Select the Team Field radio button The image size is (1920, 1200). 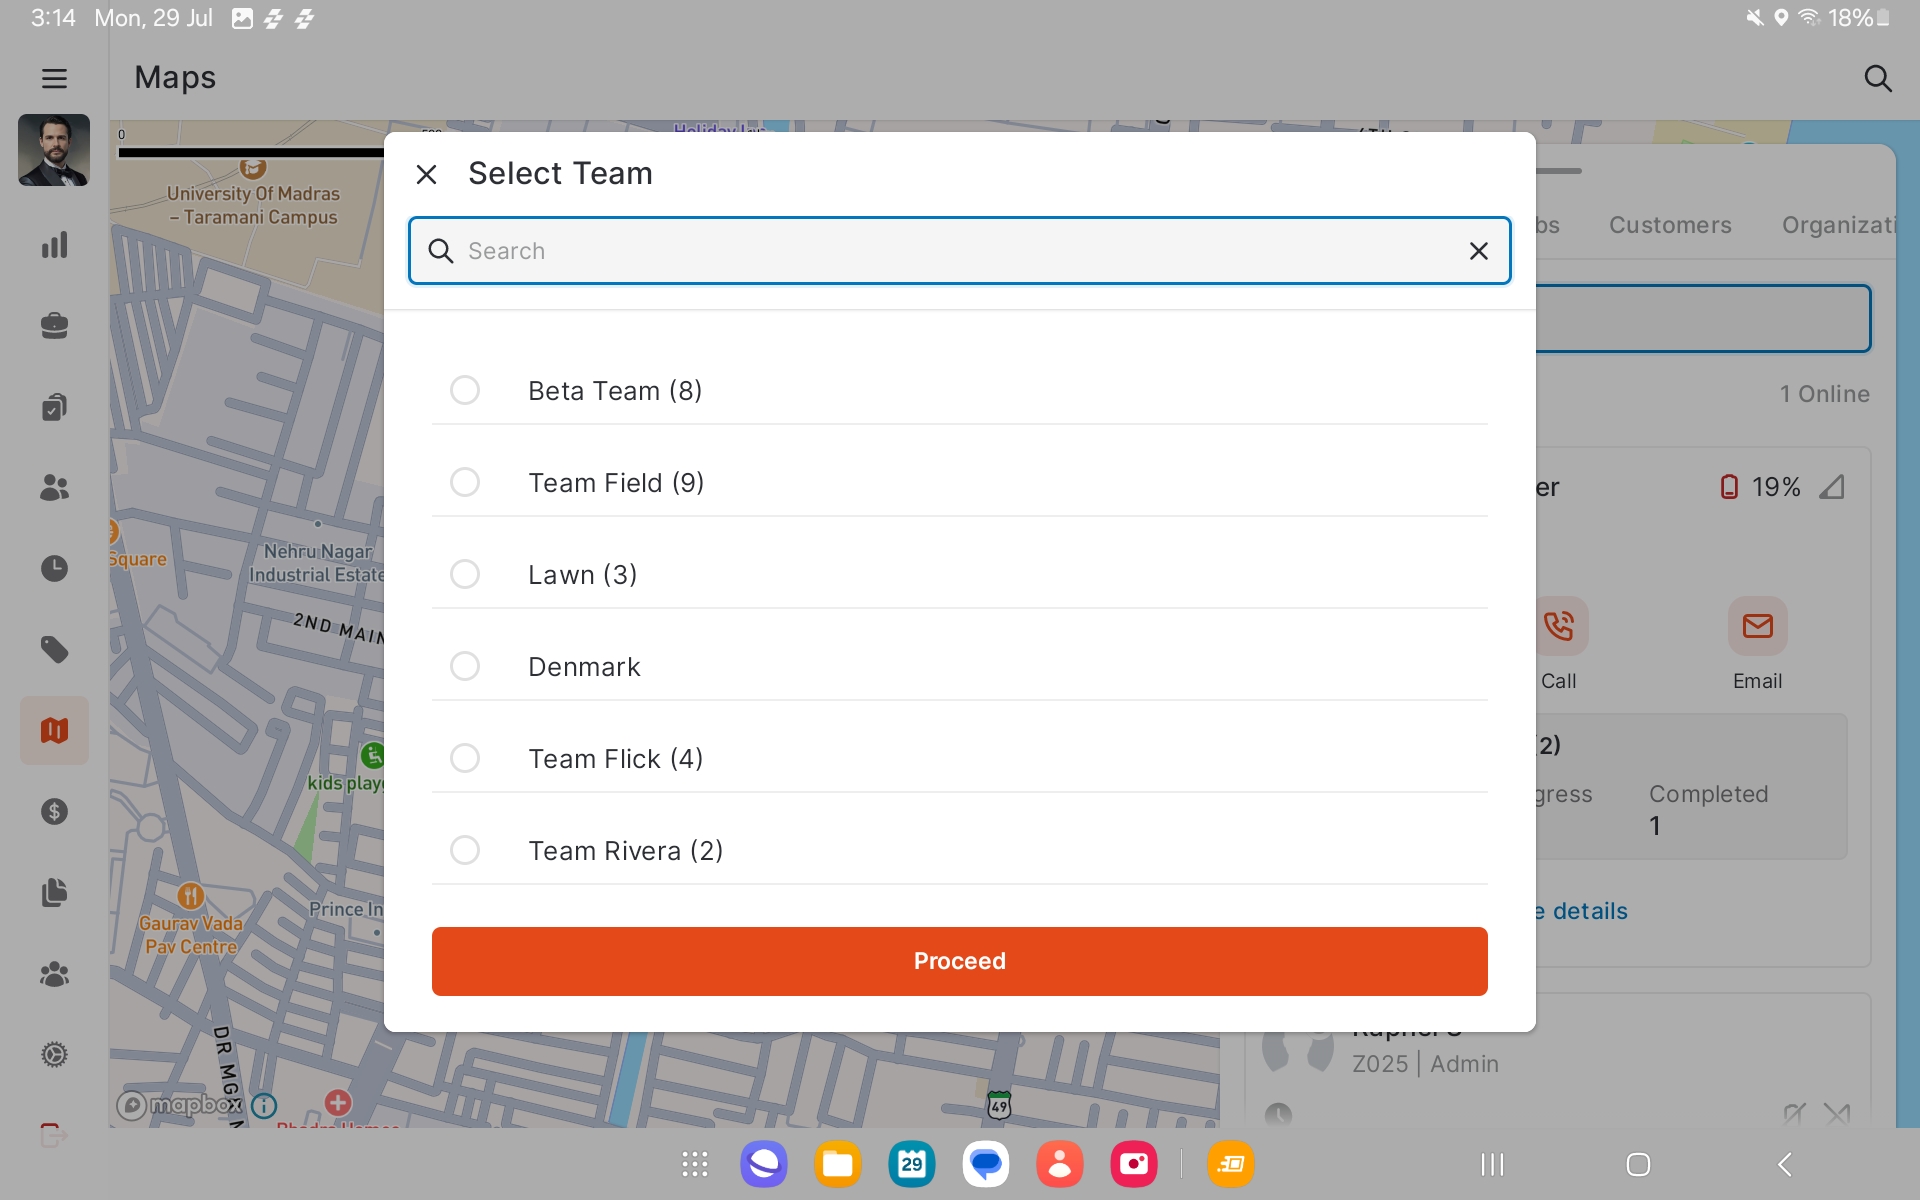[x=465, y=482]
